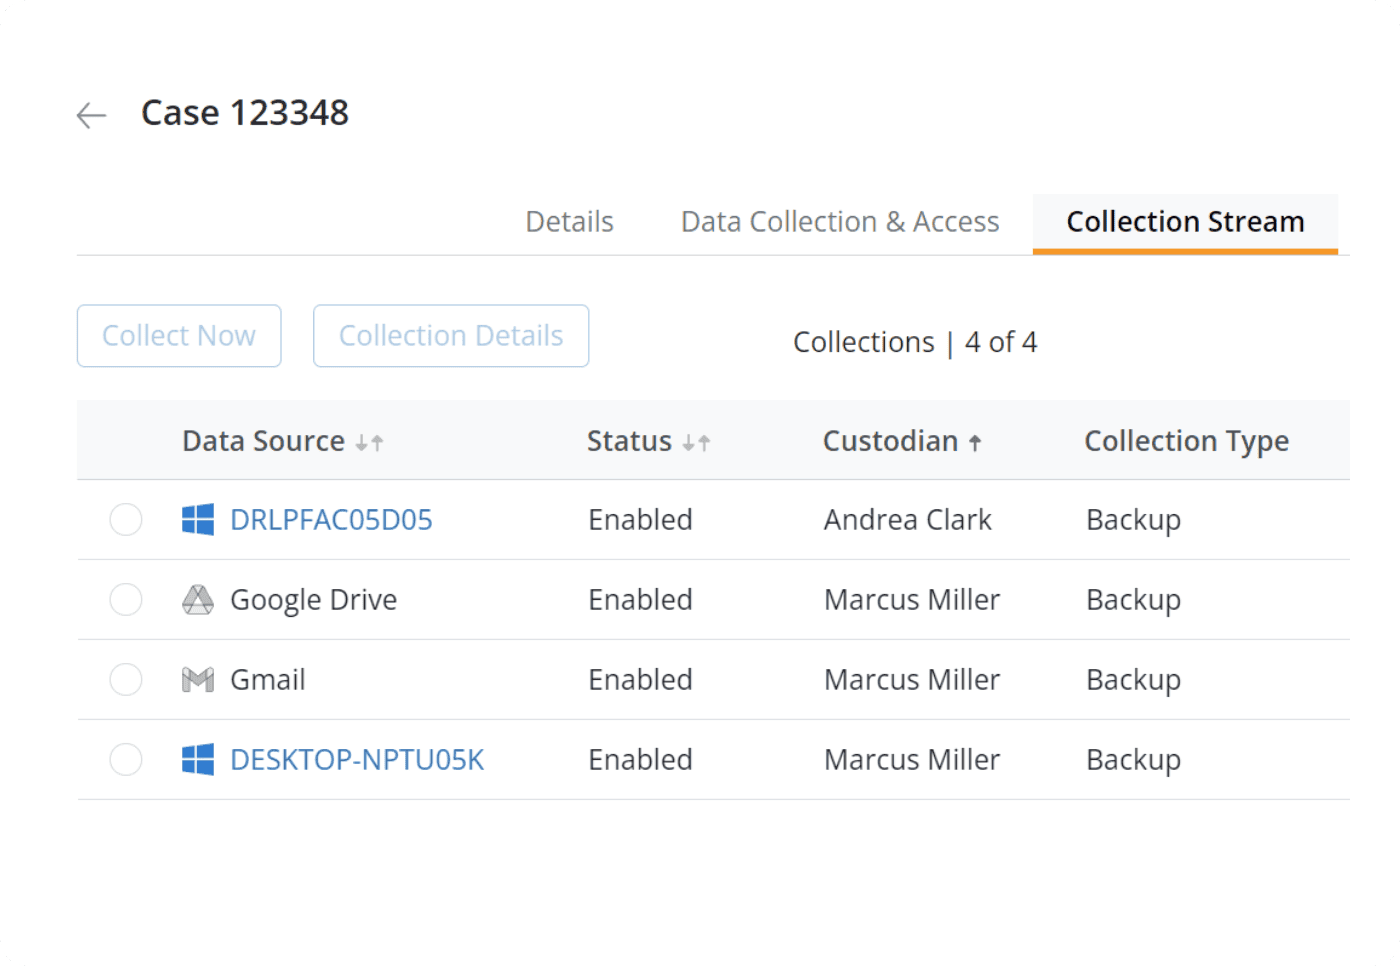The image size is (1400, 966).
Task: Select the Gmail row radio button
Action: coord(126,680)
